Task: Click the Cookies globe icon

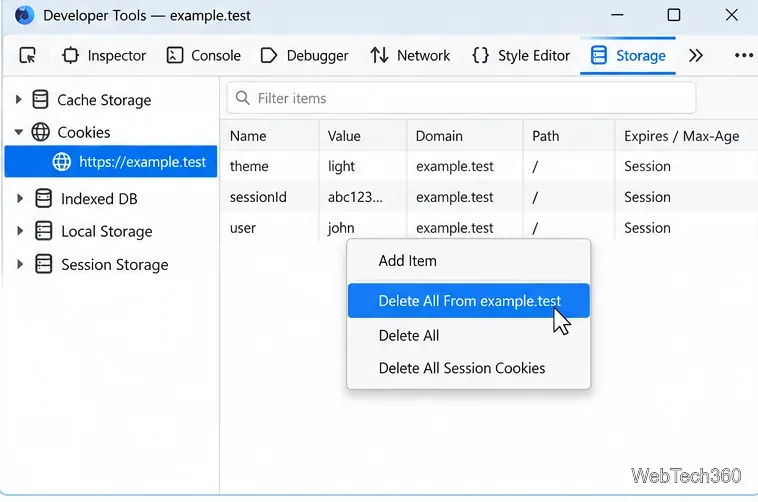Action: point(40,132)
